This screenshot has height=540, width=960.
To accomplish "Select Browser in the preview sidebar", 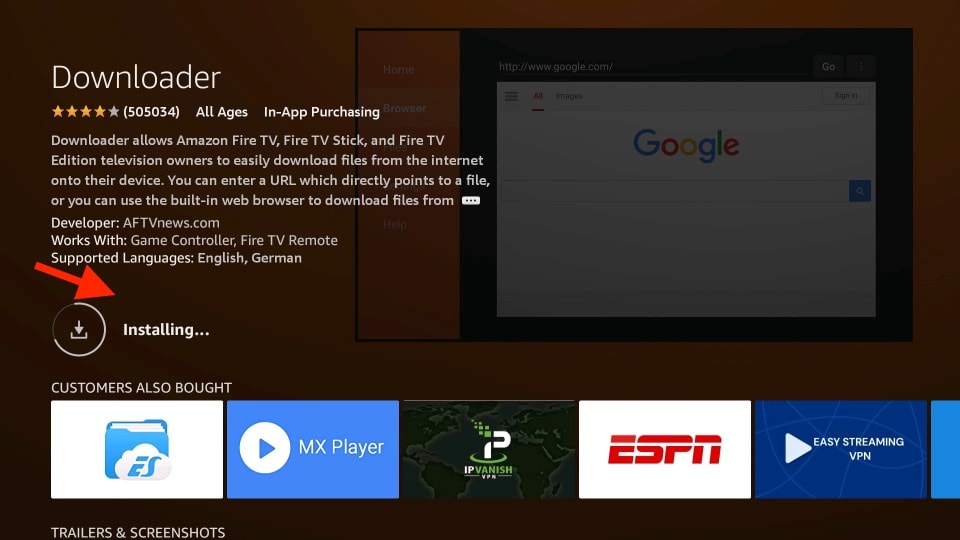I will 404,108.
